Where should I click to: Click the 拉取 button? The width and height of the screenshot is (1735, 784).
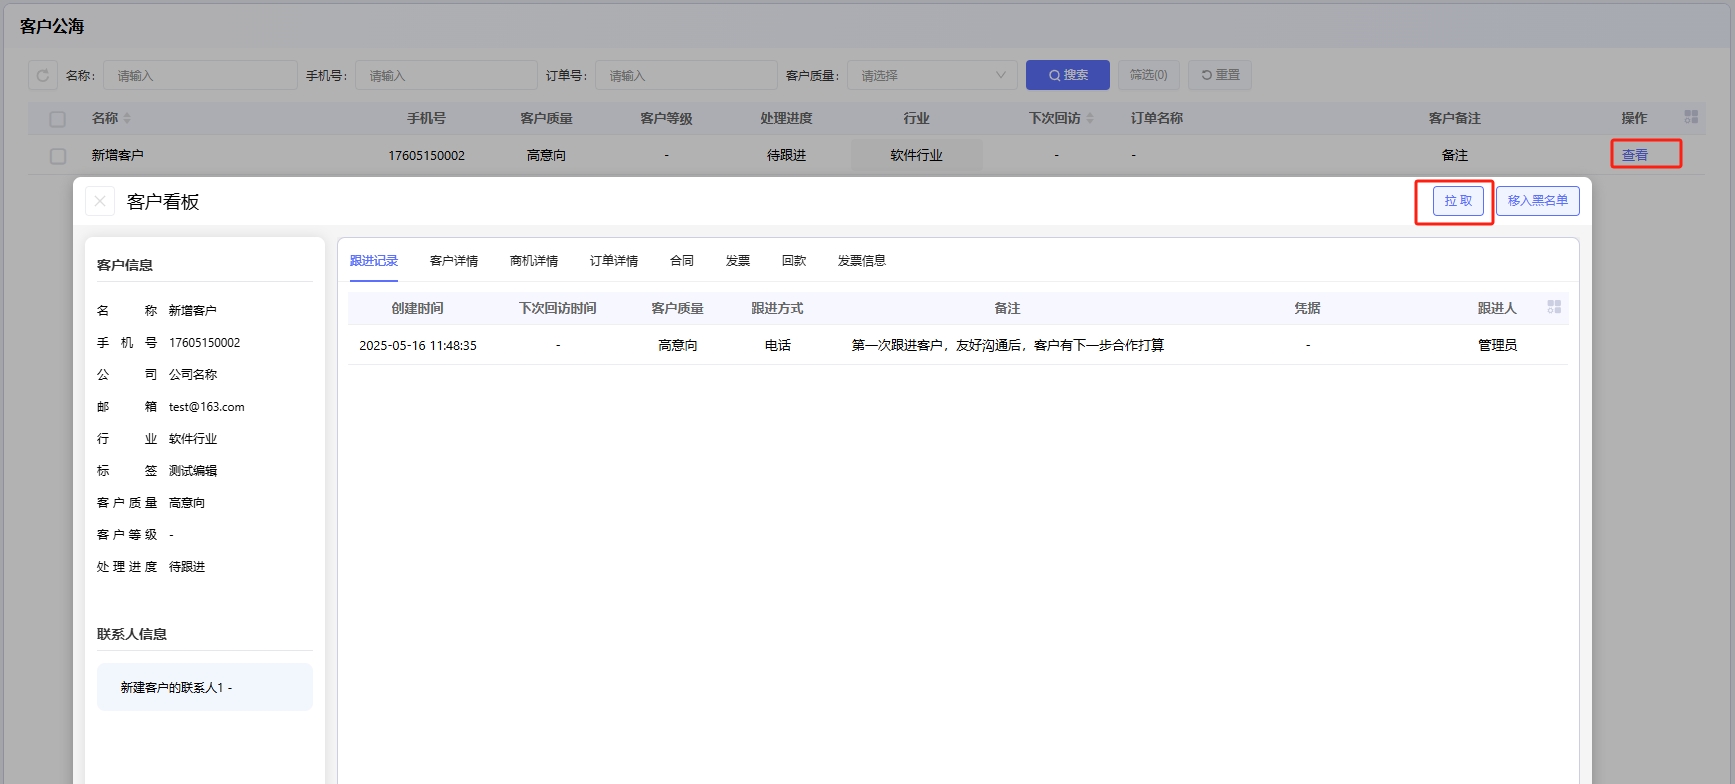point(1457,201)
